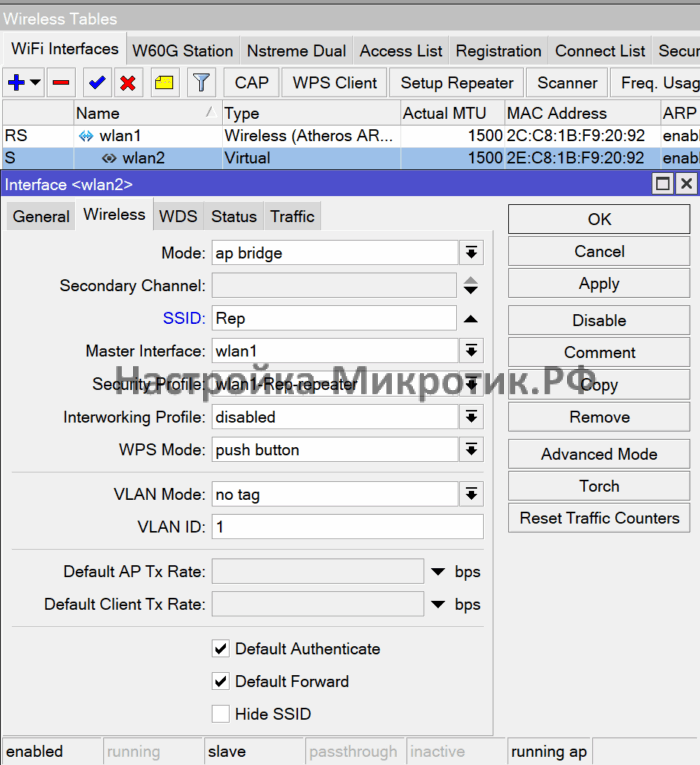Toggle Default Authenticate checkbox
The image size is (700, 765).
pyautogui.click(x=220, y=648)
